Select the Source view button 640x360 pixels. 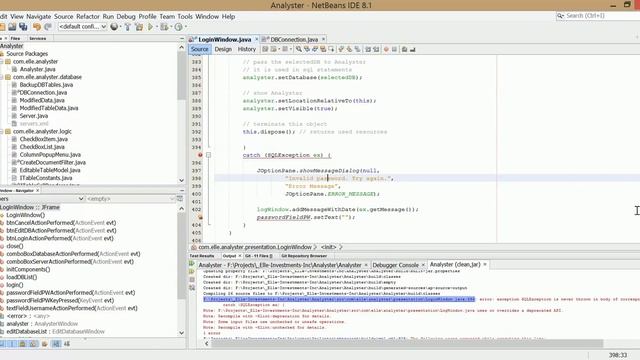coord(199,49)
